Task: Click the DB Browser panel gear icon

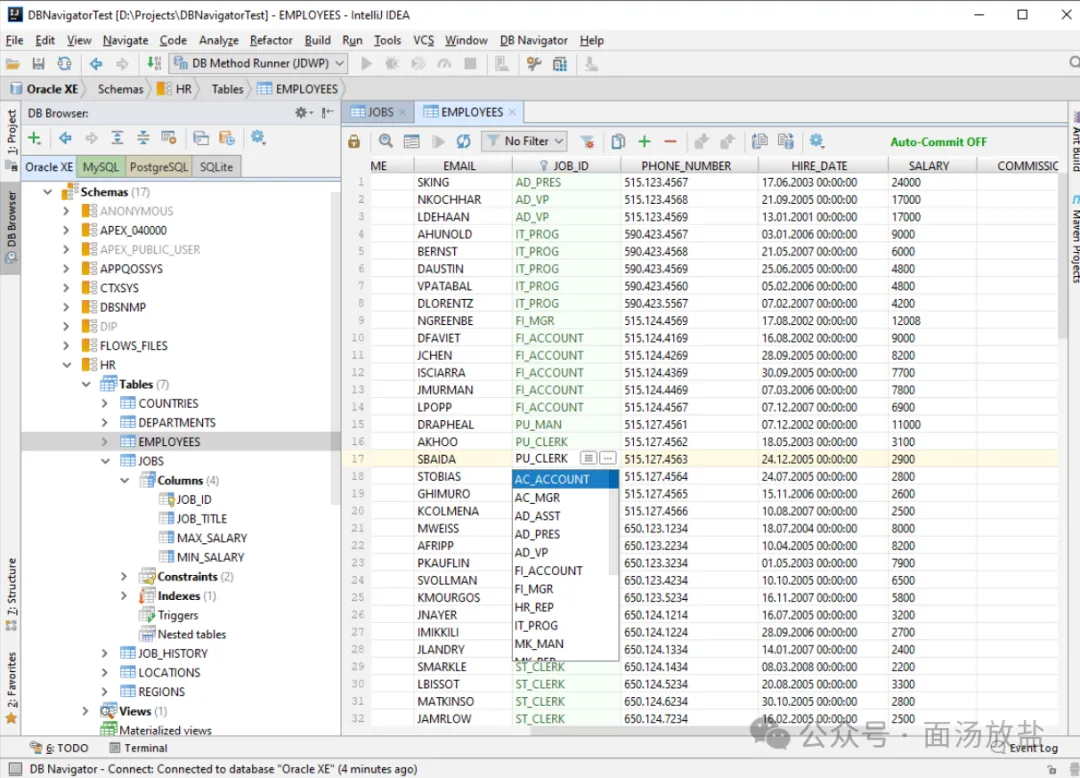Action: [x=301, y=113]
